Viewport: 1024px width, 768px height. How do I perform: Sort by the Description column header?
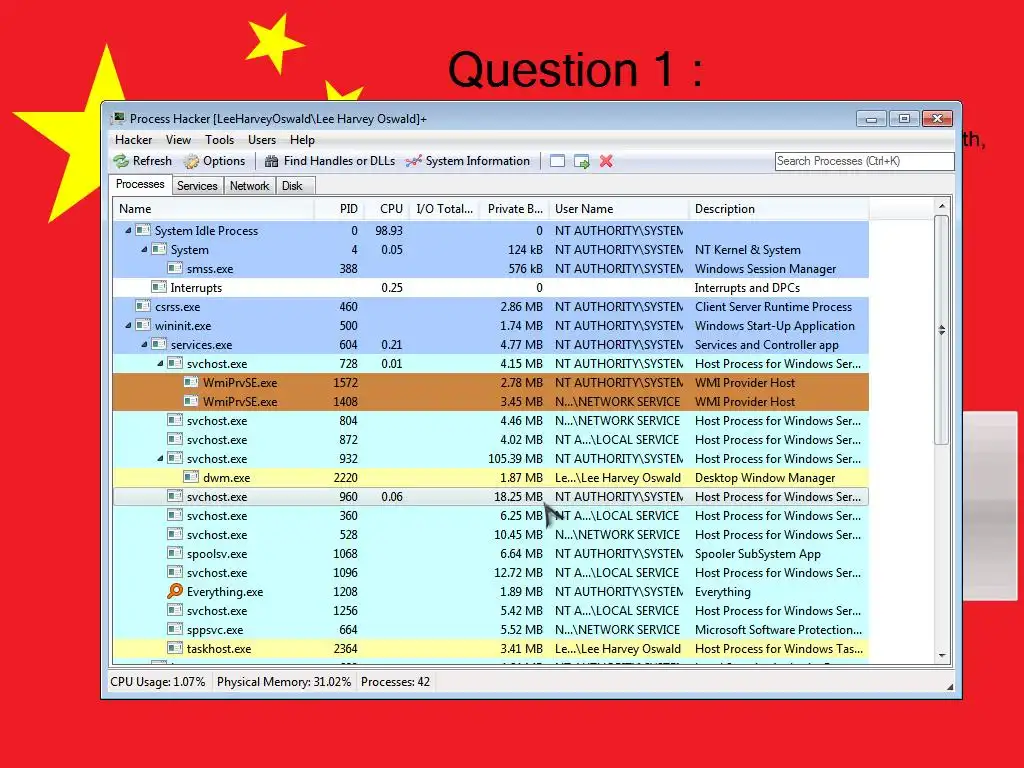coord(779,209)
